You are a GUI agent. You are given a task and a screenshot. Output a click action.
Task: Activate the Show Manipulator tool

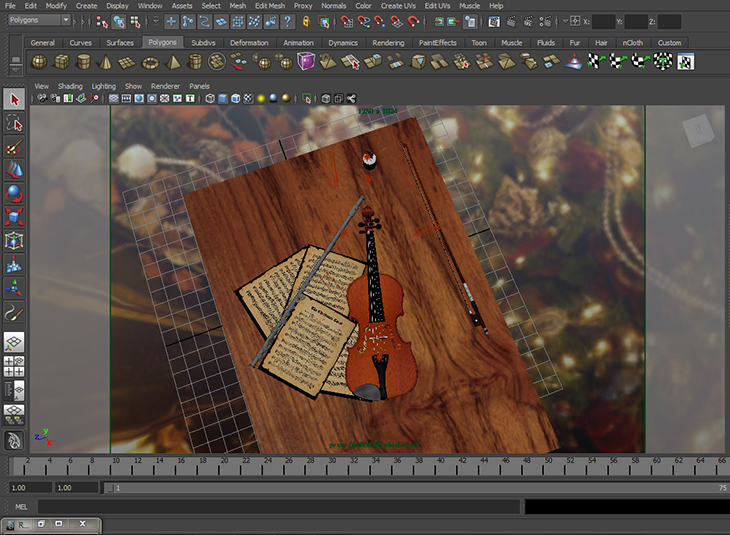pyautogui.click(x=14, y=288)
